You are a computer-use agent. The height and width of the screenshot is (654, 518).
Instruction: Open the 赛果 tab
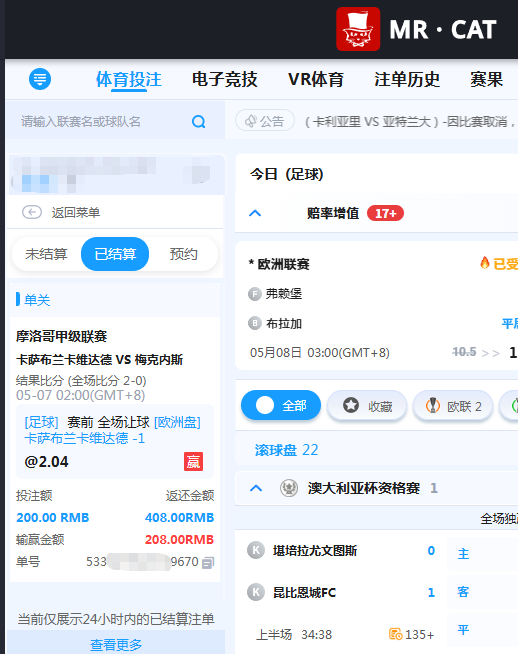pyautogui.click(x=486, y=79)
